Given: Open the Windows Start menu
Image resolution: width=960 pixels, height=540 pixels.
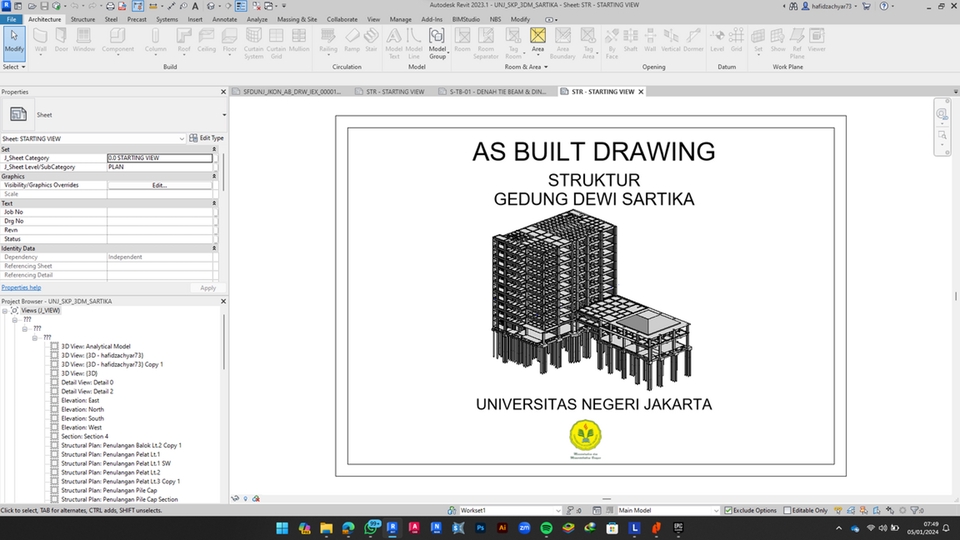Looking at the screenshot, I should [x=282, y=528].
